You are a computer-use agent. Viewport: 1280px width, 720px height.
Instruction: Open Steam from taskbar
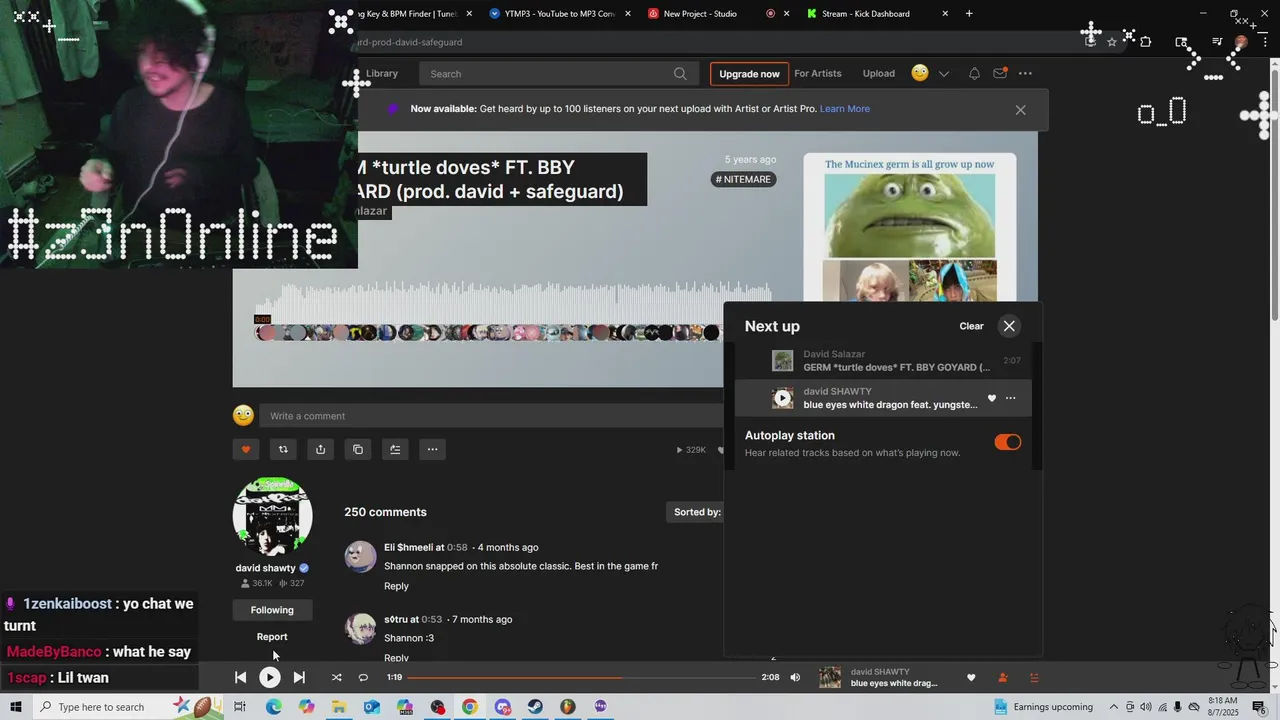tap(535, 707)
